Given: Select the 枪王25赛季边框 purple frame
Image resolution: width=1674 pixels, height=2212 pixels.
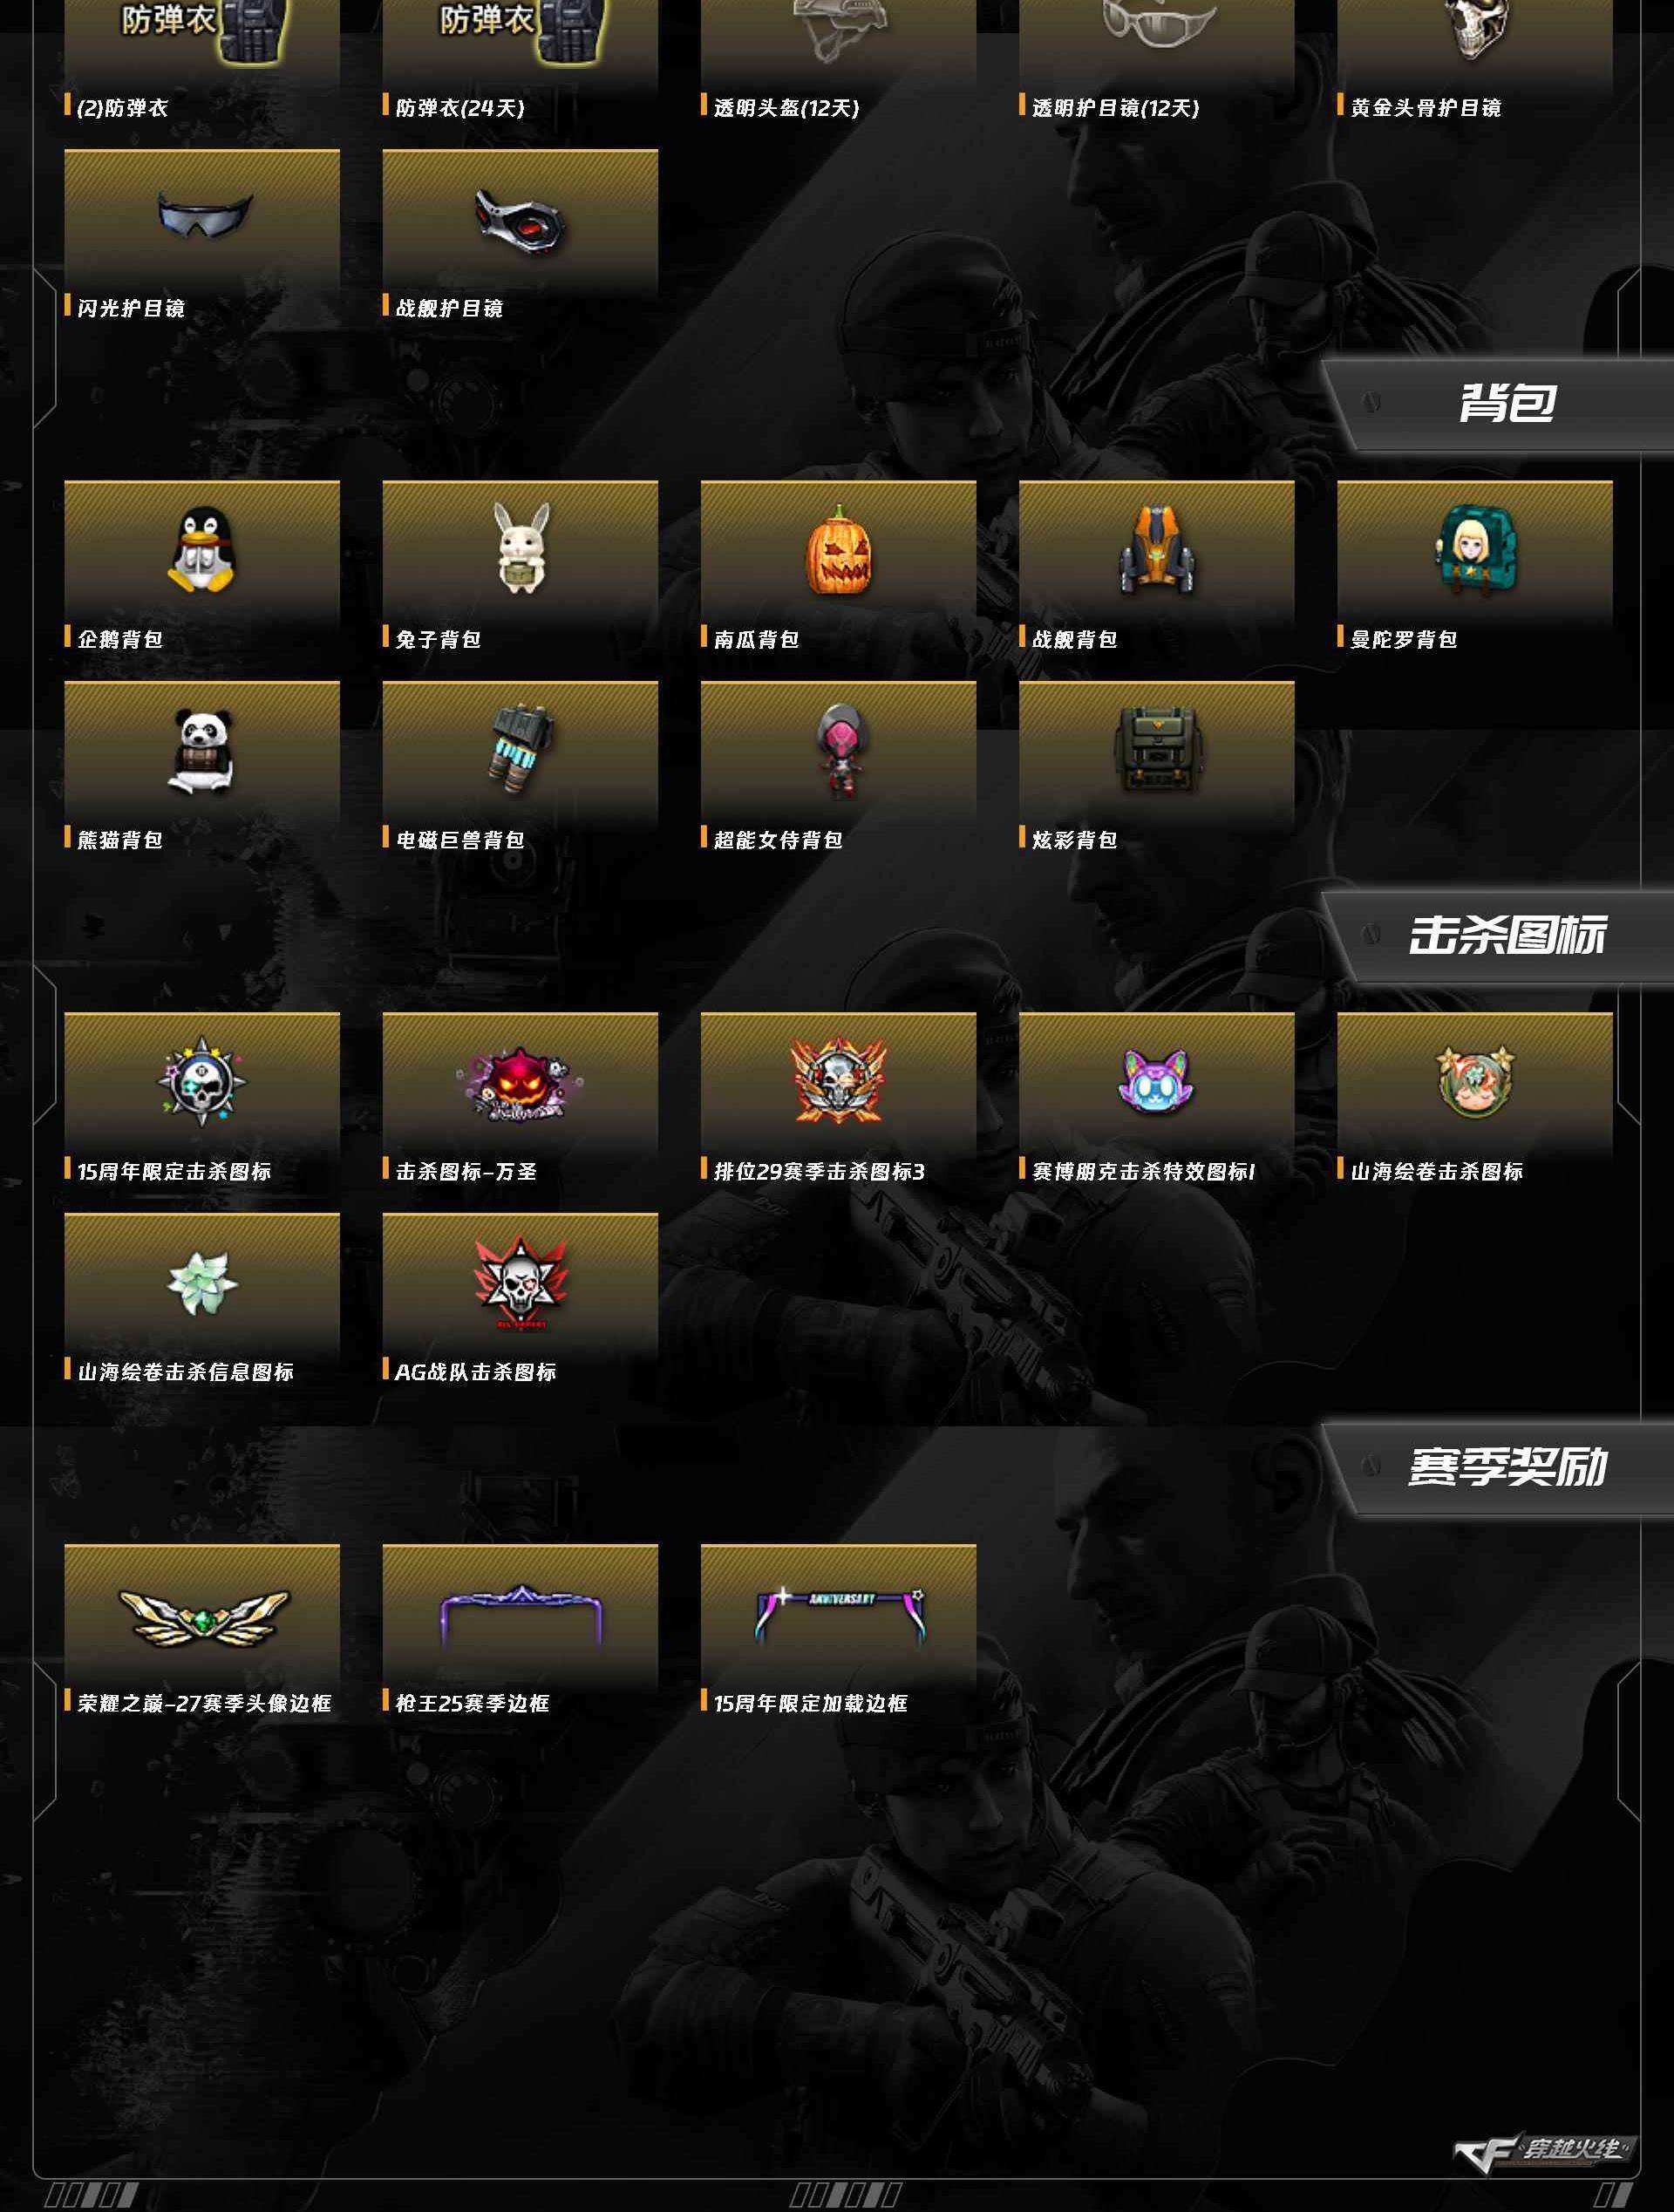Looking at the screenshot, I should pos(520,1615).
